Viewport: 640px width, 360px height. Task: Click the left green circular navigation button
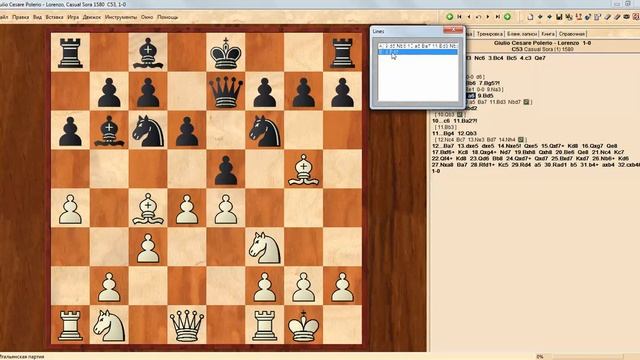[x=450, y=17]
